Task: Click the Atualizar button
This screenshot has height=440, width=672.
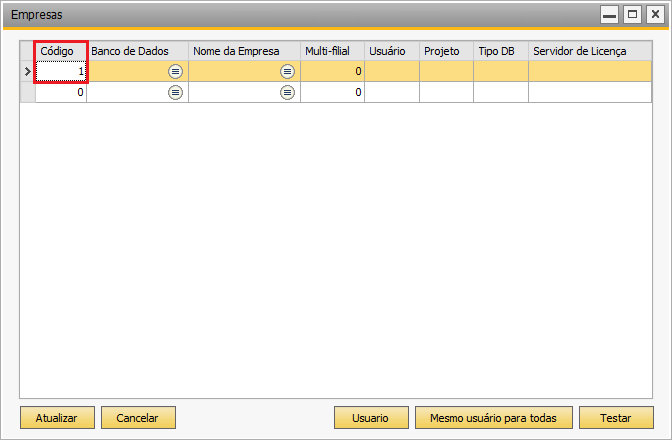Action: (57, 418)
